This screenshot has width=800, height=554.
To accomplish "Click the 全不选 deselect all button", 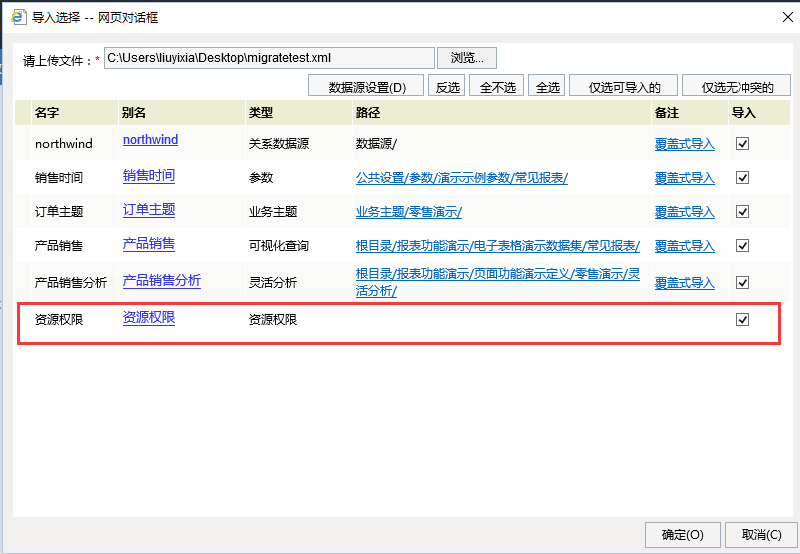I will coord(497,87).
